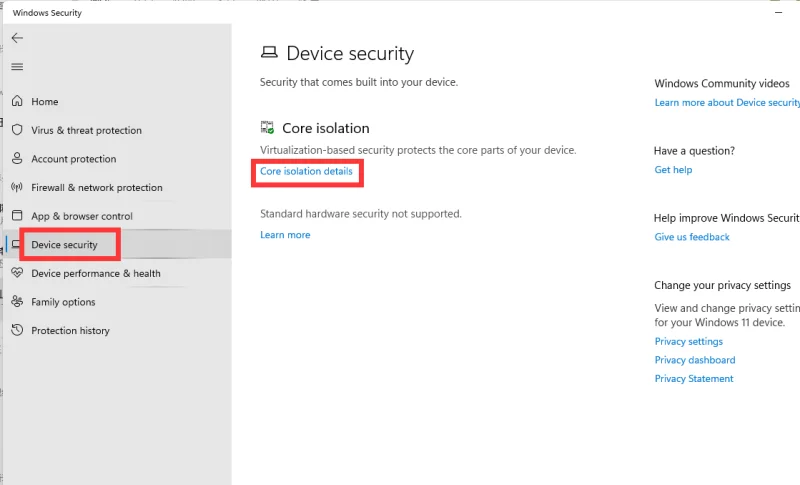This screenshot has width=800, height=485.
Task: Click the Firewall & network protection antenna icon
Action: click(x=17, y=187)
